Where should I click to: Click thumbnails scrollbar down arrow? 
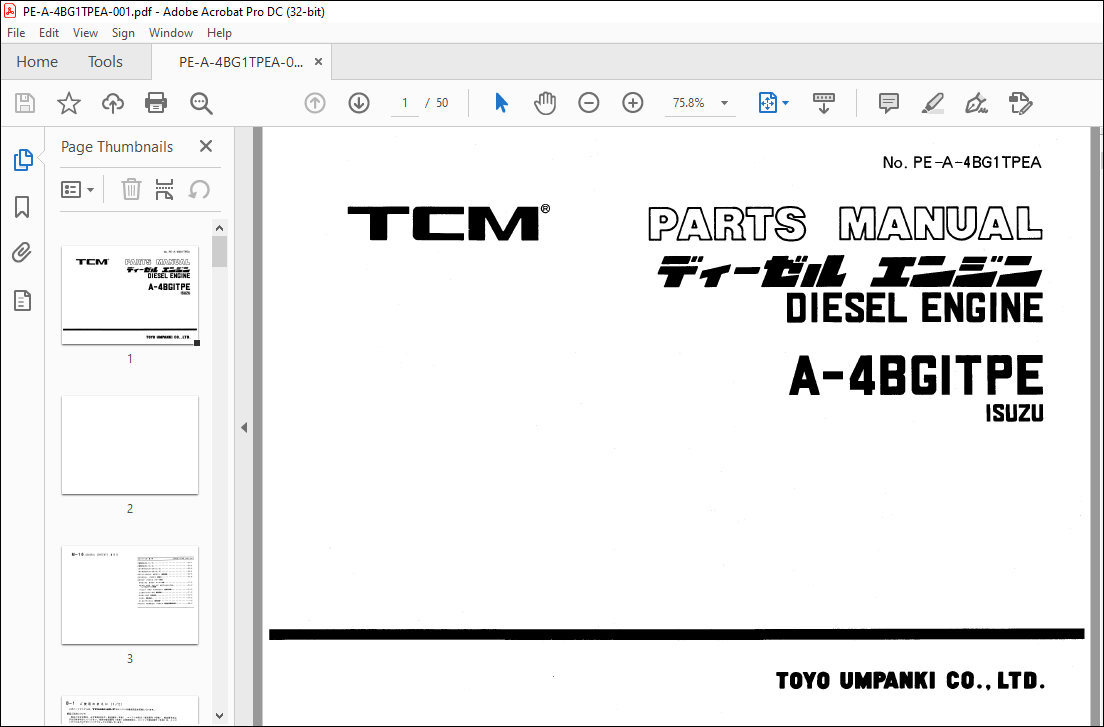click(219, 716)
